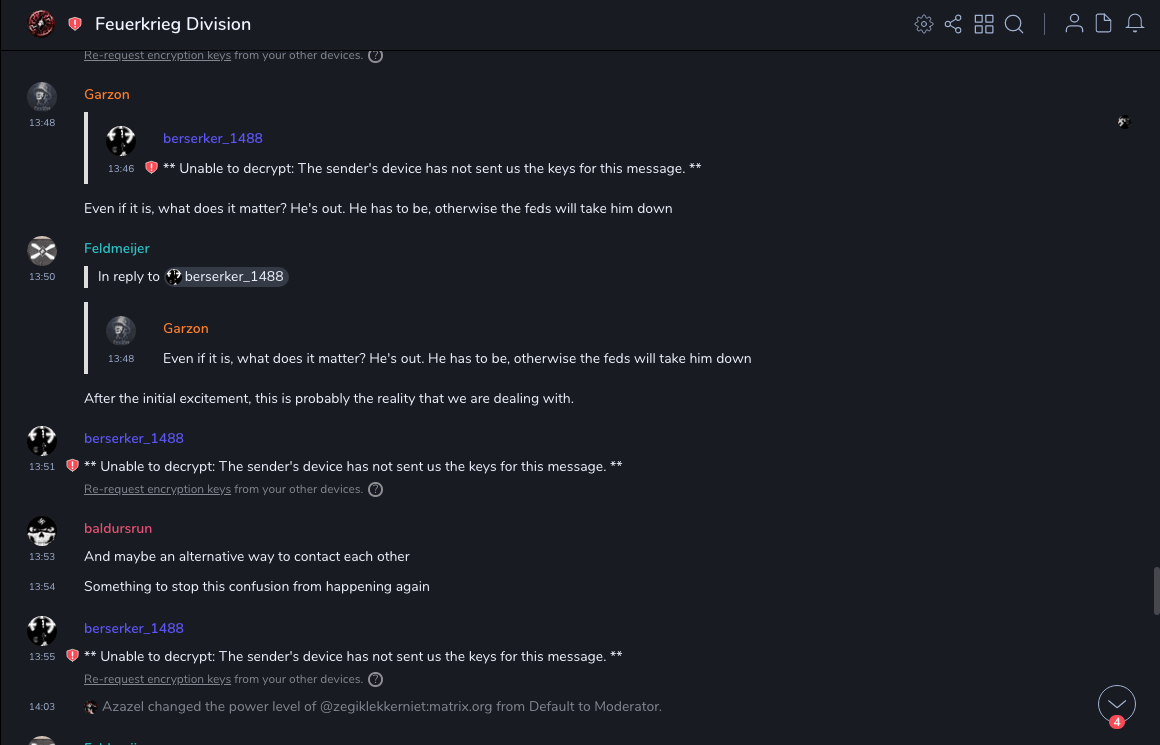Screen dimensions: 1160x745
Task: Open room settings via the gear icon
Action: pos(924,24)
